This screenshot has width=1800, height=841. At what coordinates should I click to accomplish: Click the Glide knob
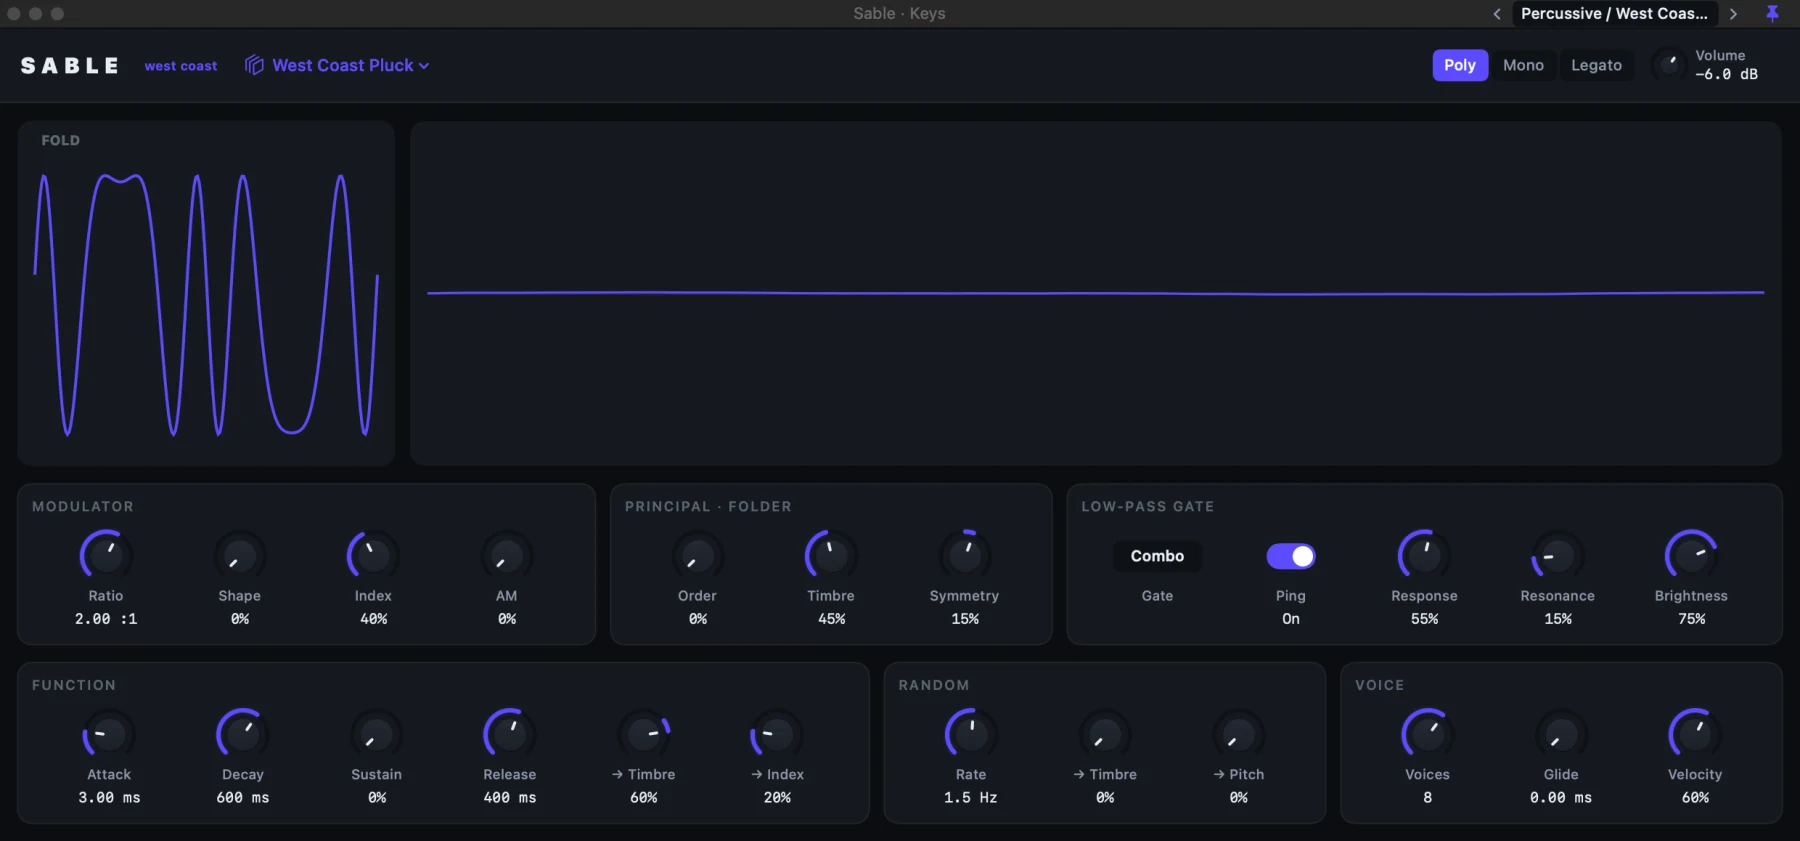click(1561, 734)
